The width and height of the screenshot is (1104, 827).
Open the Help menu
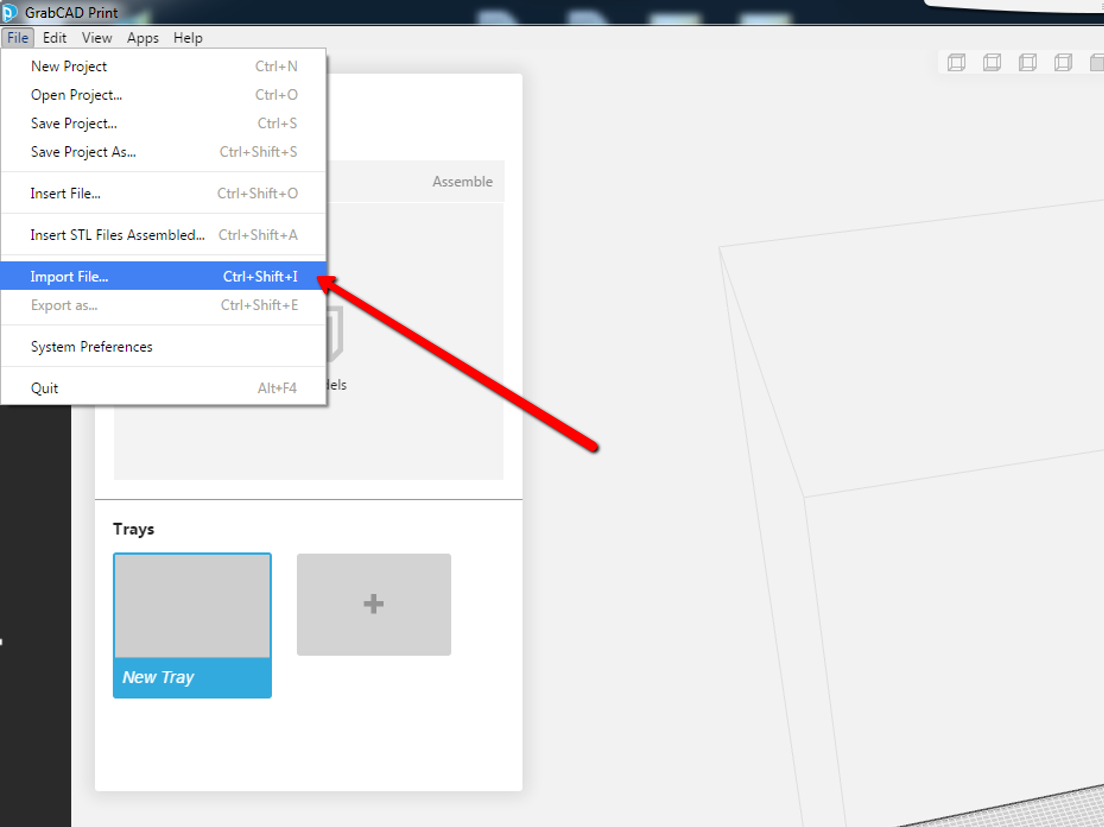tap(188, 38)
